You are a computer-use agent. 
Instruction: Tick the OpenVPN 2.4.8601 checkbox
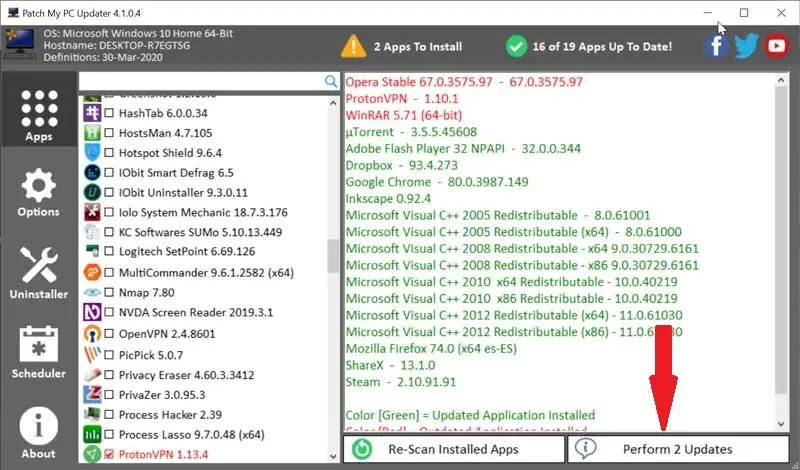point(109,334)
